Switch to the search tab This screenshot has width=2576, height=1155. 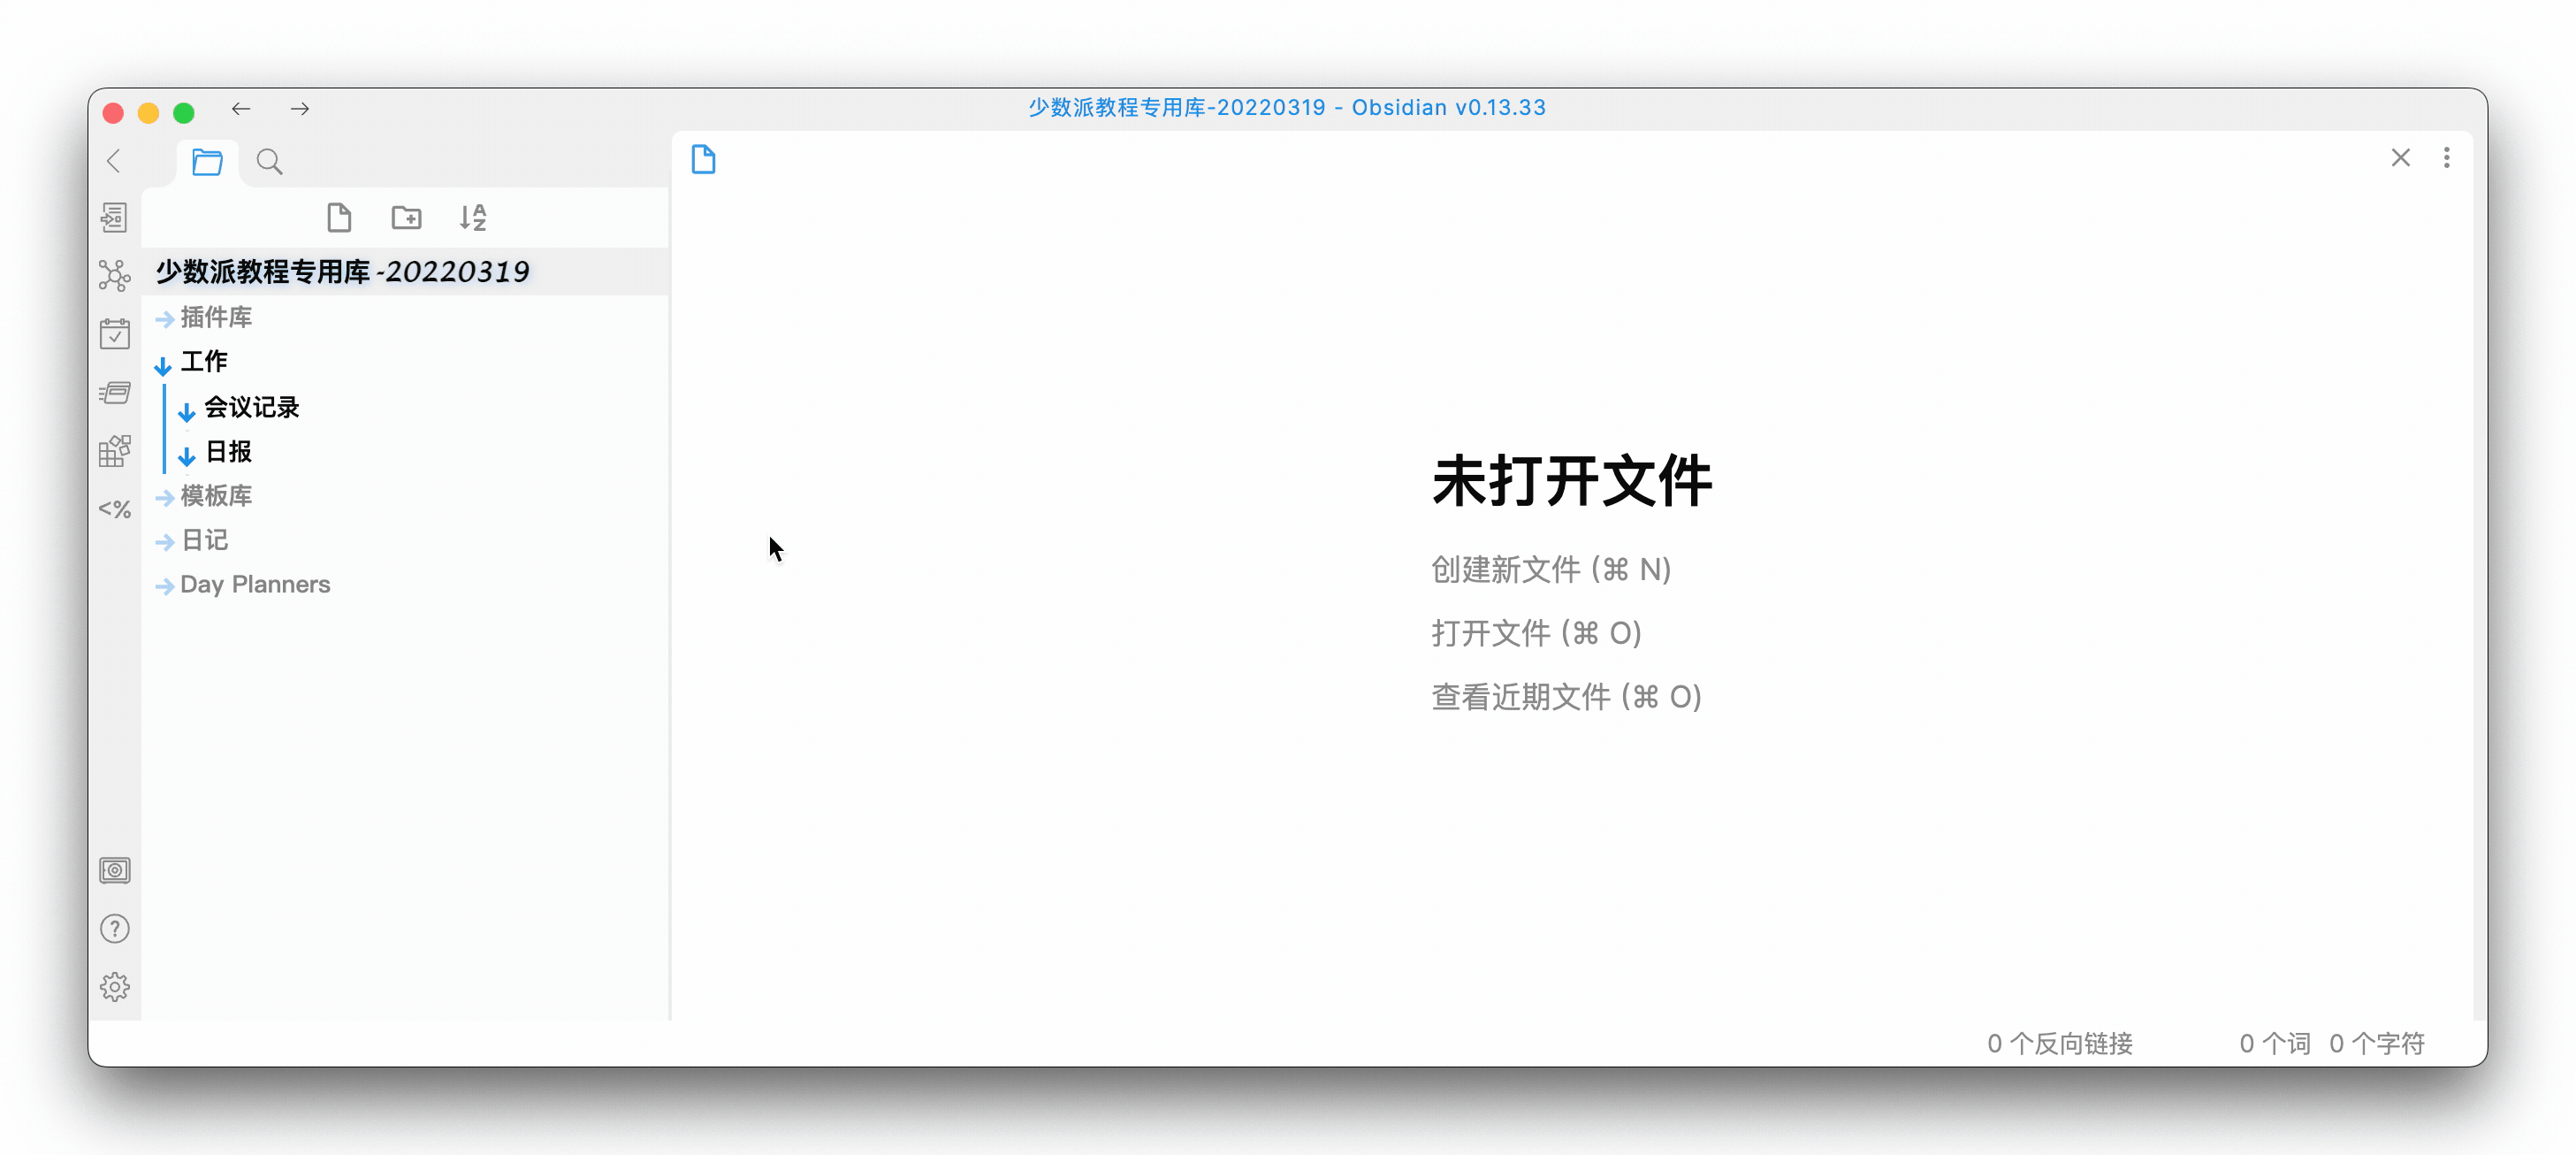pyautogui.click(x=269, y=161)
